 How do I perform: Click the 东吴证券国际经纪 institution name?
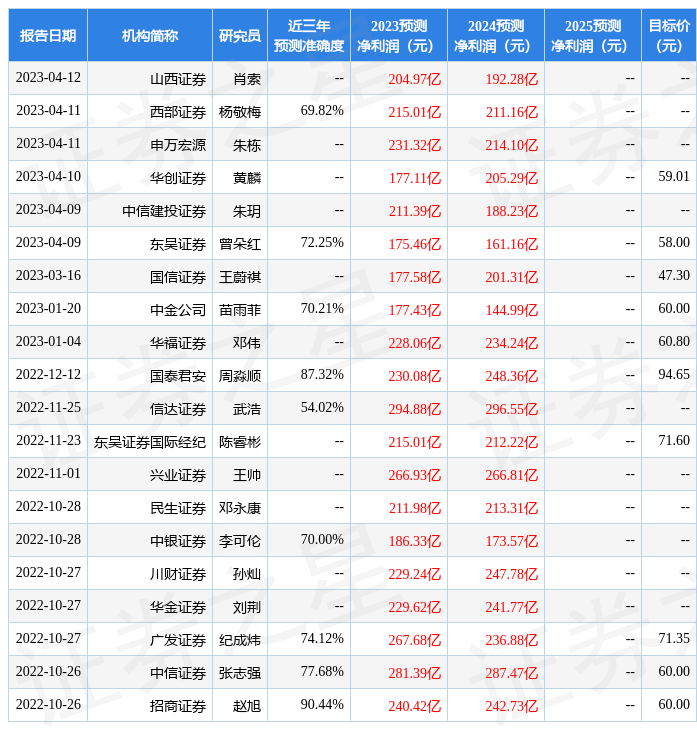pos(150,442)
